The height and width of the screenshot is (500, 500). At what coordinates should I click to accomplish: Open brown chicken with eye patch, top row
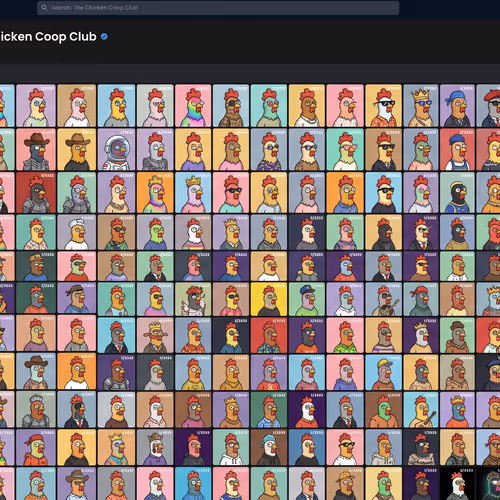tap(231, 106)
